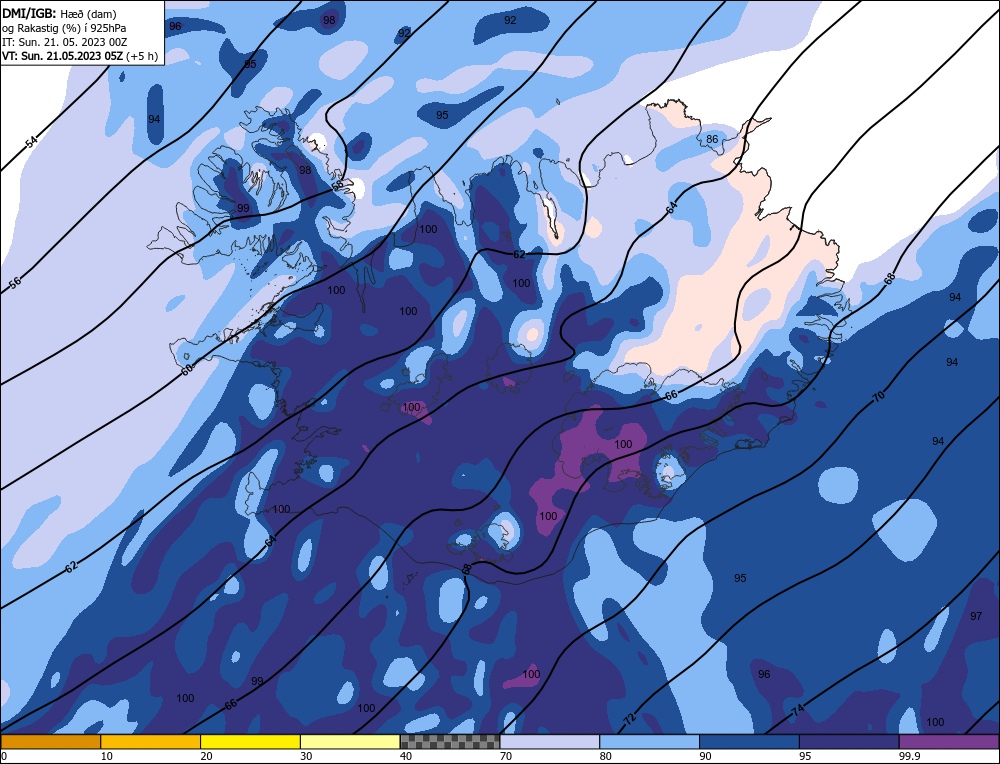
Task: Click the '72' contour line label
Action: tap(629, 719)
